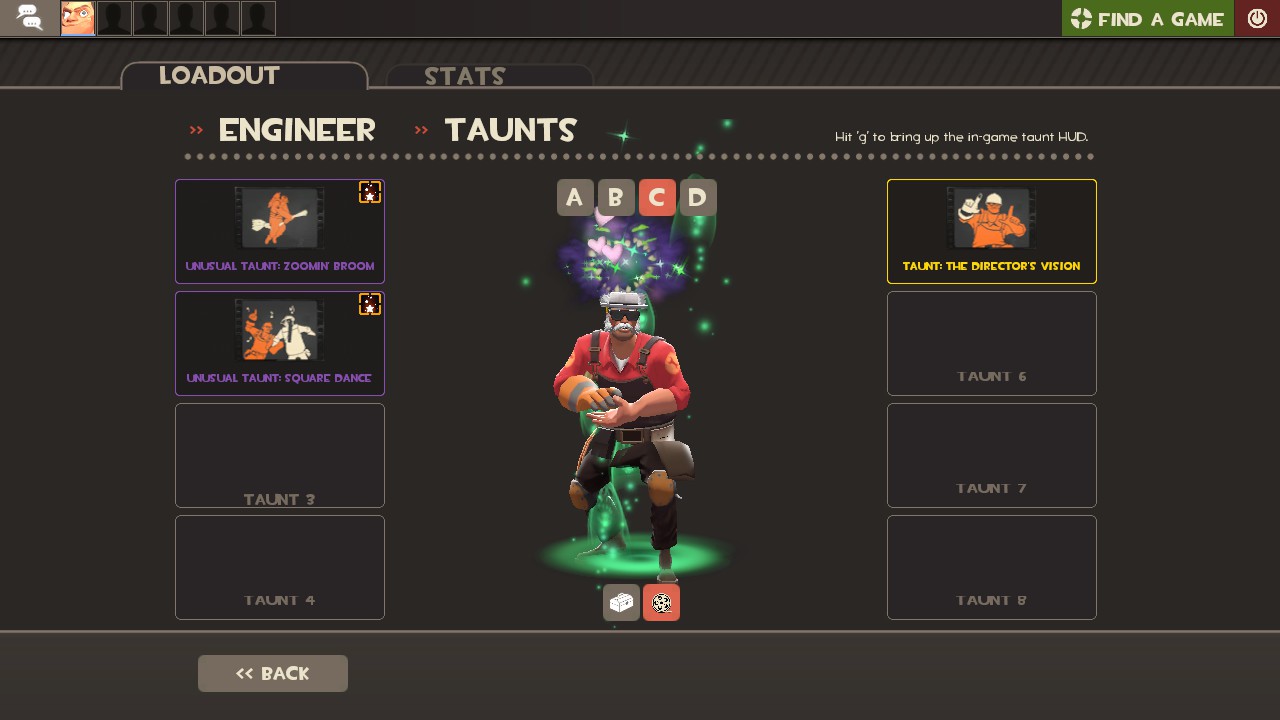Select The Director's Vision taunt slot

pyautogui.click(x=992, y=231)
